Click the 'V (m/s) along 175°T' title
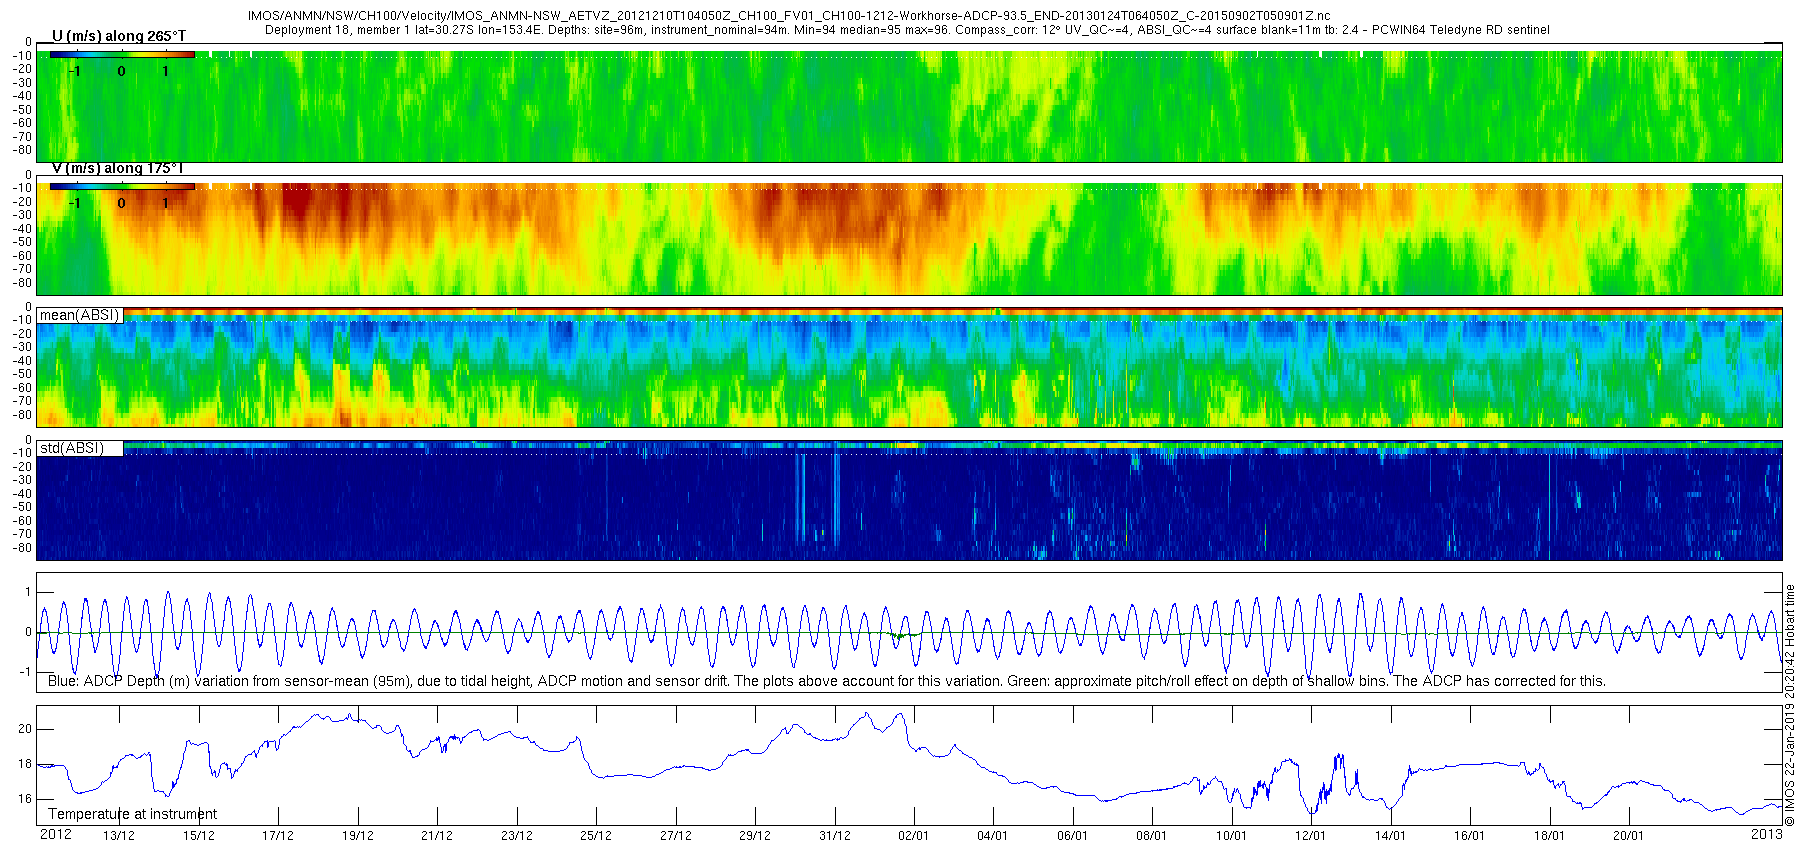Image resolution: width=1800 pixels, height=850 pixels. (x=118, y=168)
